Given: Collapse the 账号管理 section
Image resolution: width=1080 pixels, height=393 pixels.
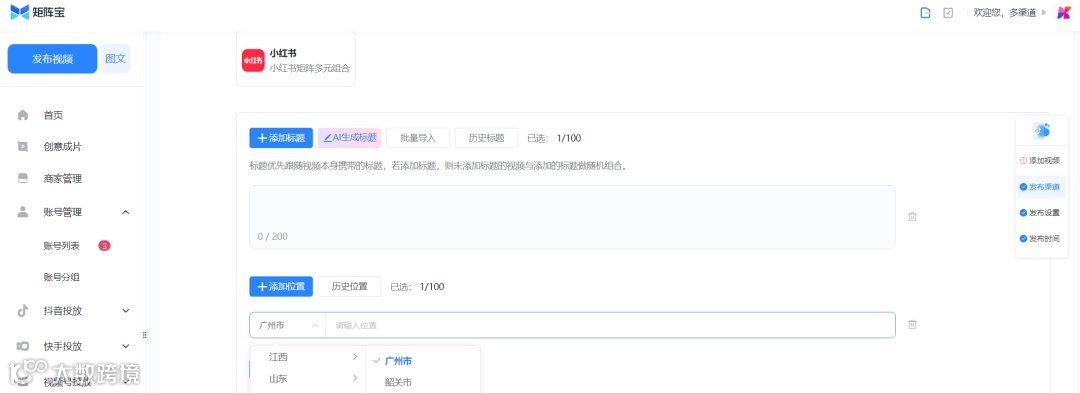Looking at the screenshot, I should pos(125,212).
